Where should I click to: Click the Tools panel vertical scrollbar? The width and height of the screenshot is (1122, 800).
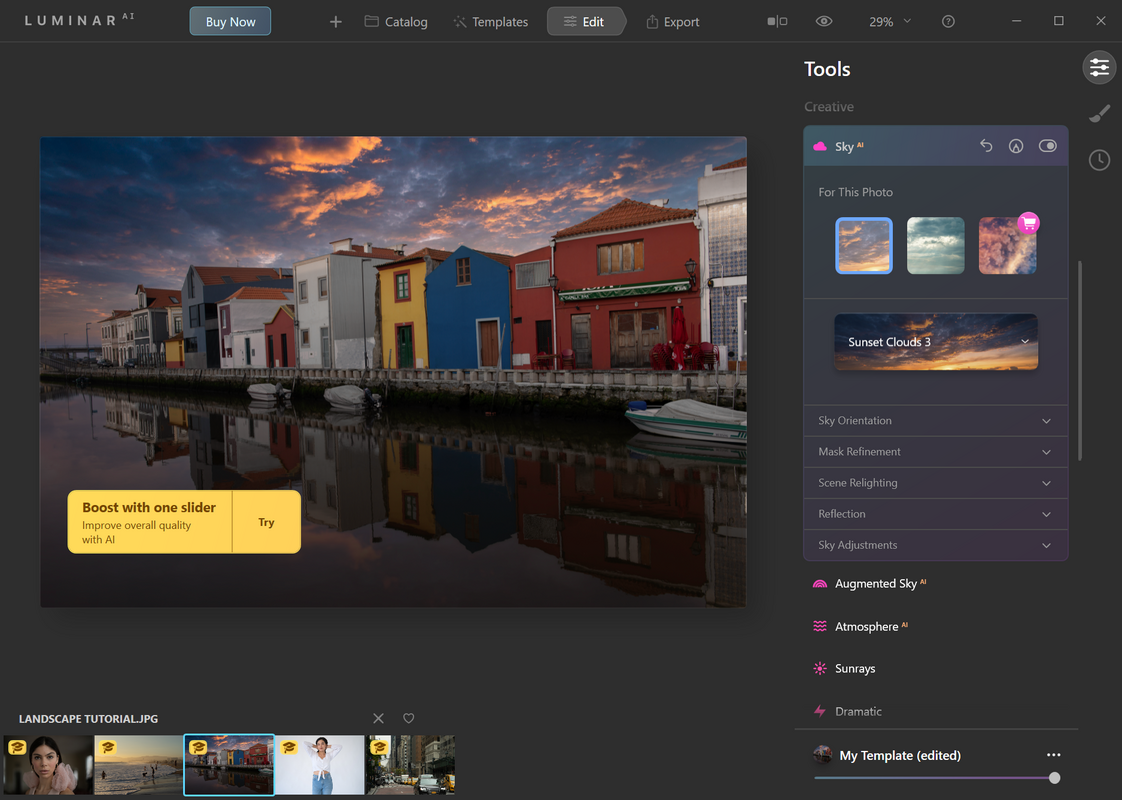(x=1080, y=361)
